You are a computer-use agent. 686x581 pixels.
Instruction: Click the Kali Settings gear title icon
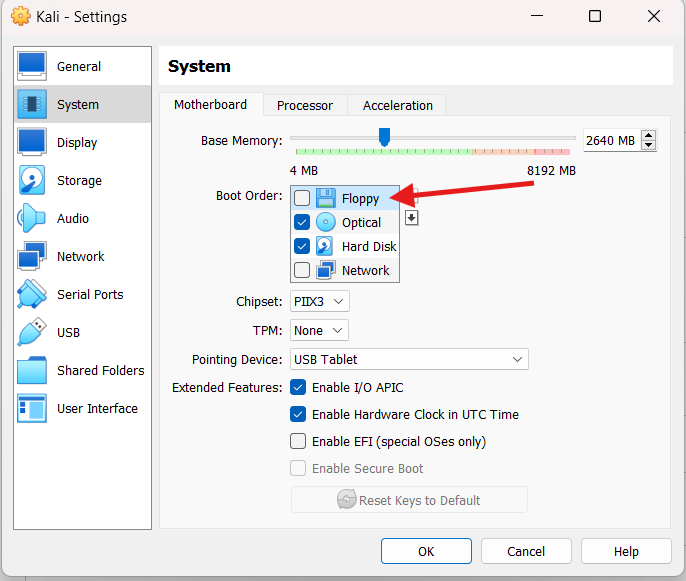pos(21,17)
